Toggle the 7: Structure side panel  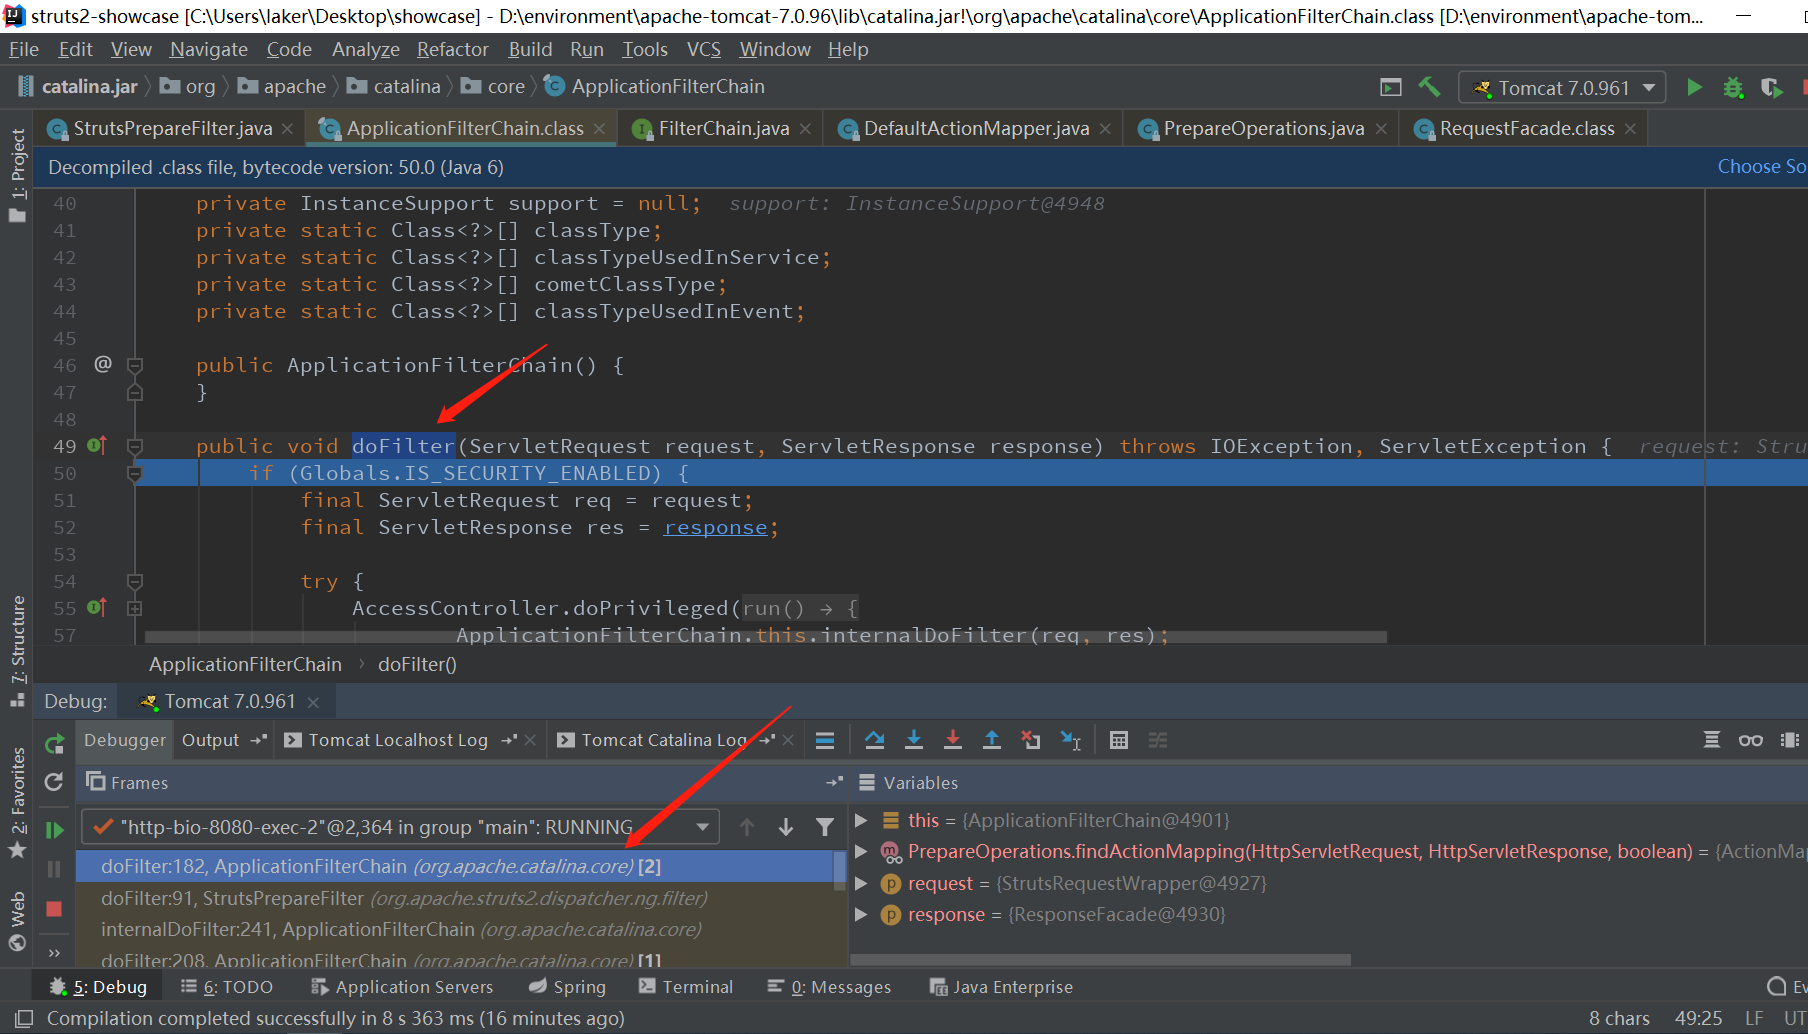pyautogui.click(x=17, y=650)
